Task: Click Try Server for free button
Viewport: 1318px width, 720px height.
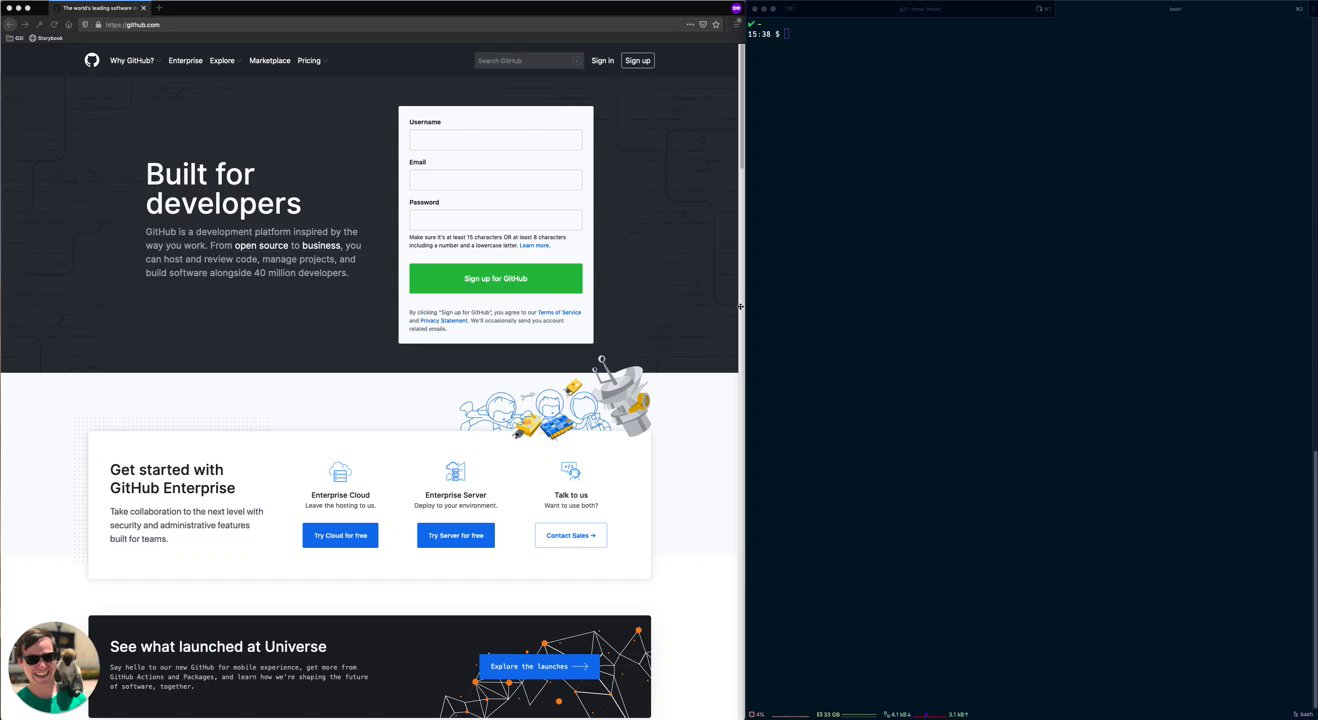Action: [x=455, y=535]
